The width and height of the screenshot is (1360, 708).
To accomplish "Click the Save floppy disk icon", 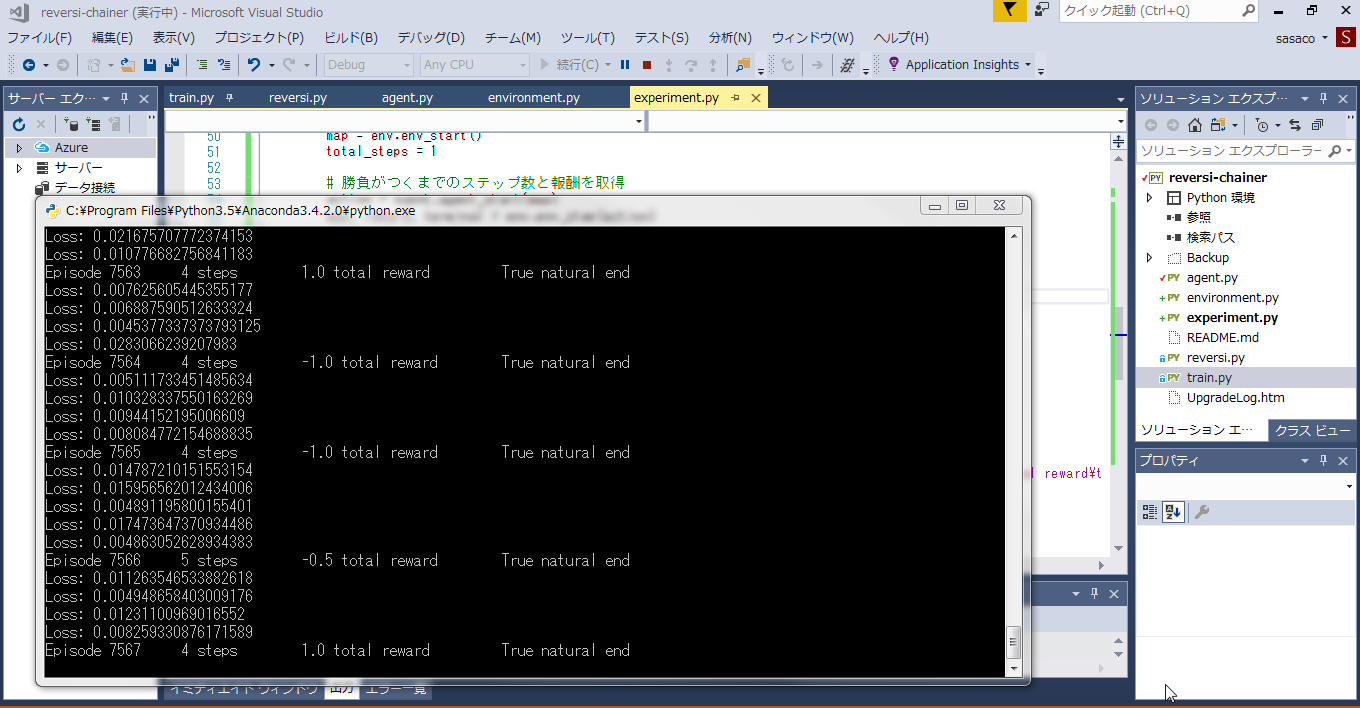I will pyautogui.click(x=150, y=65).
